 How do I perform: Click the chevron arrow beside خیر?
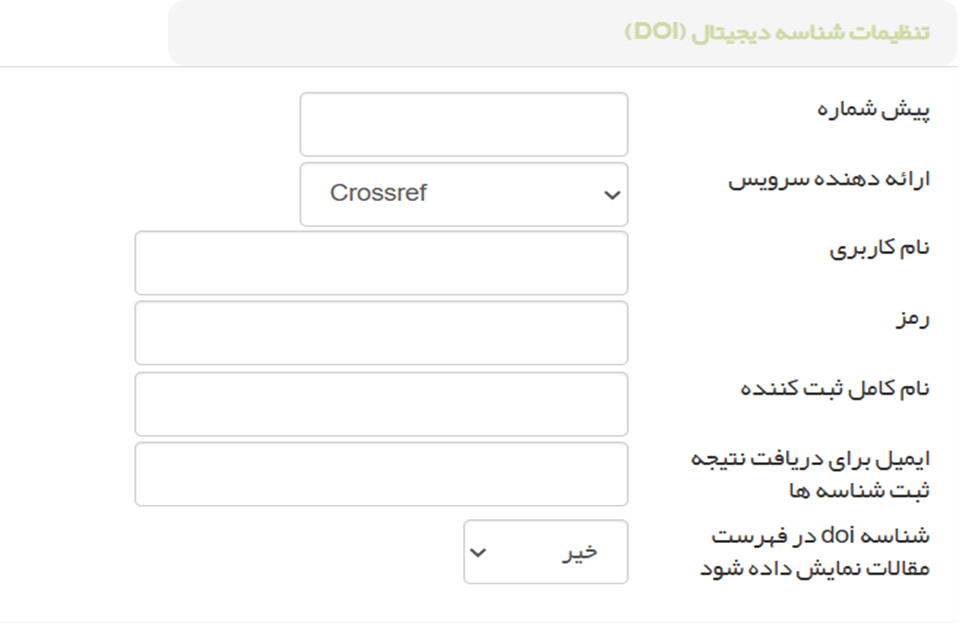(478, 552)
